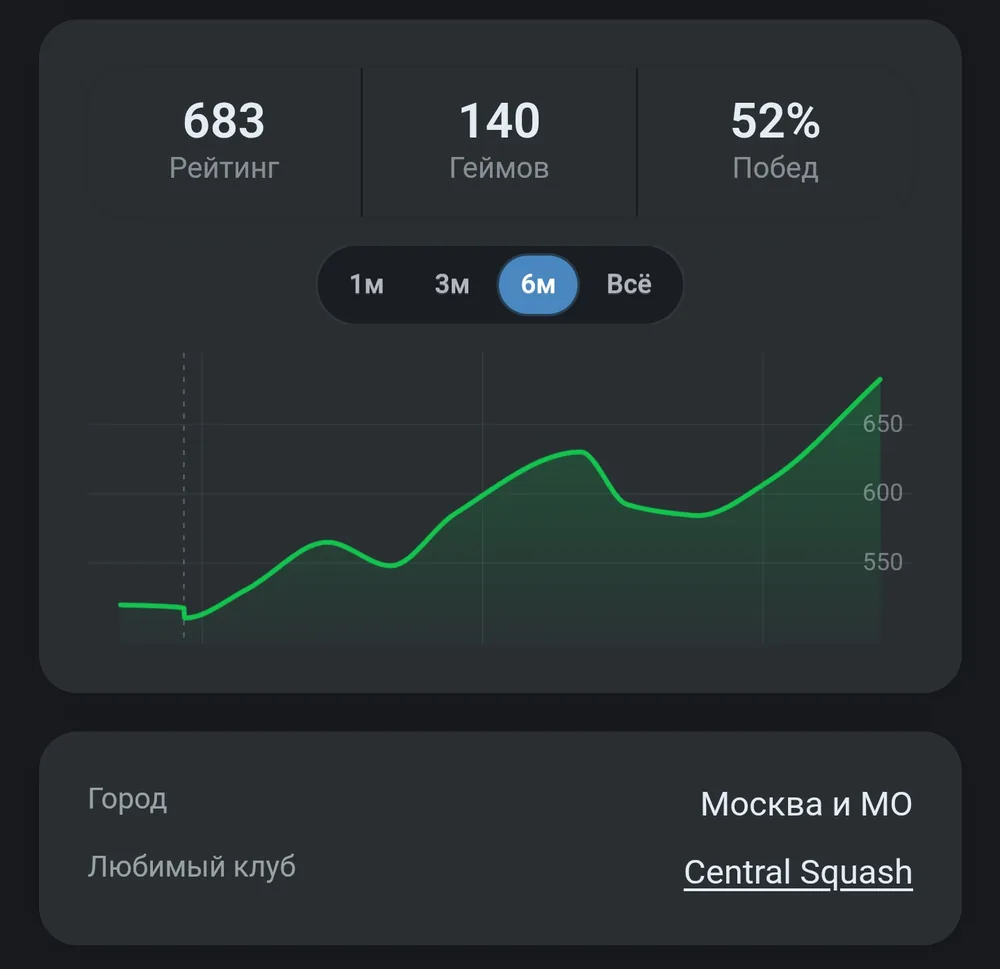Click the 650 axis label

pyautogui.click(x=883, y=424)
